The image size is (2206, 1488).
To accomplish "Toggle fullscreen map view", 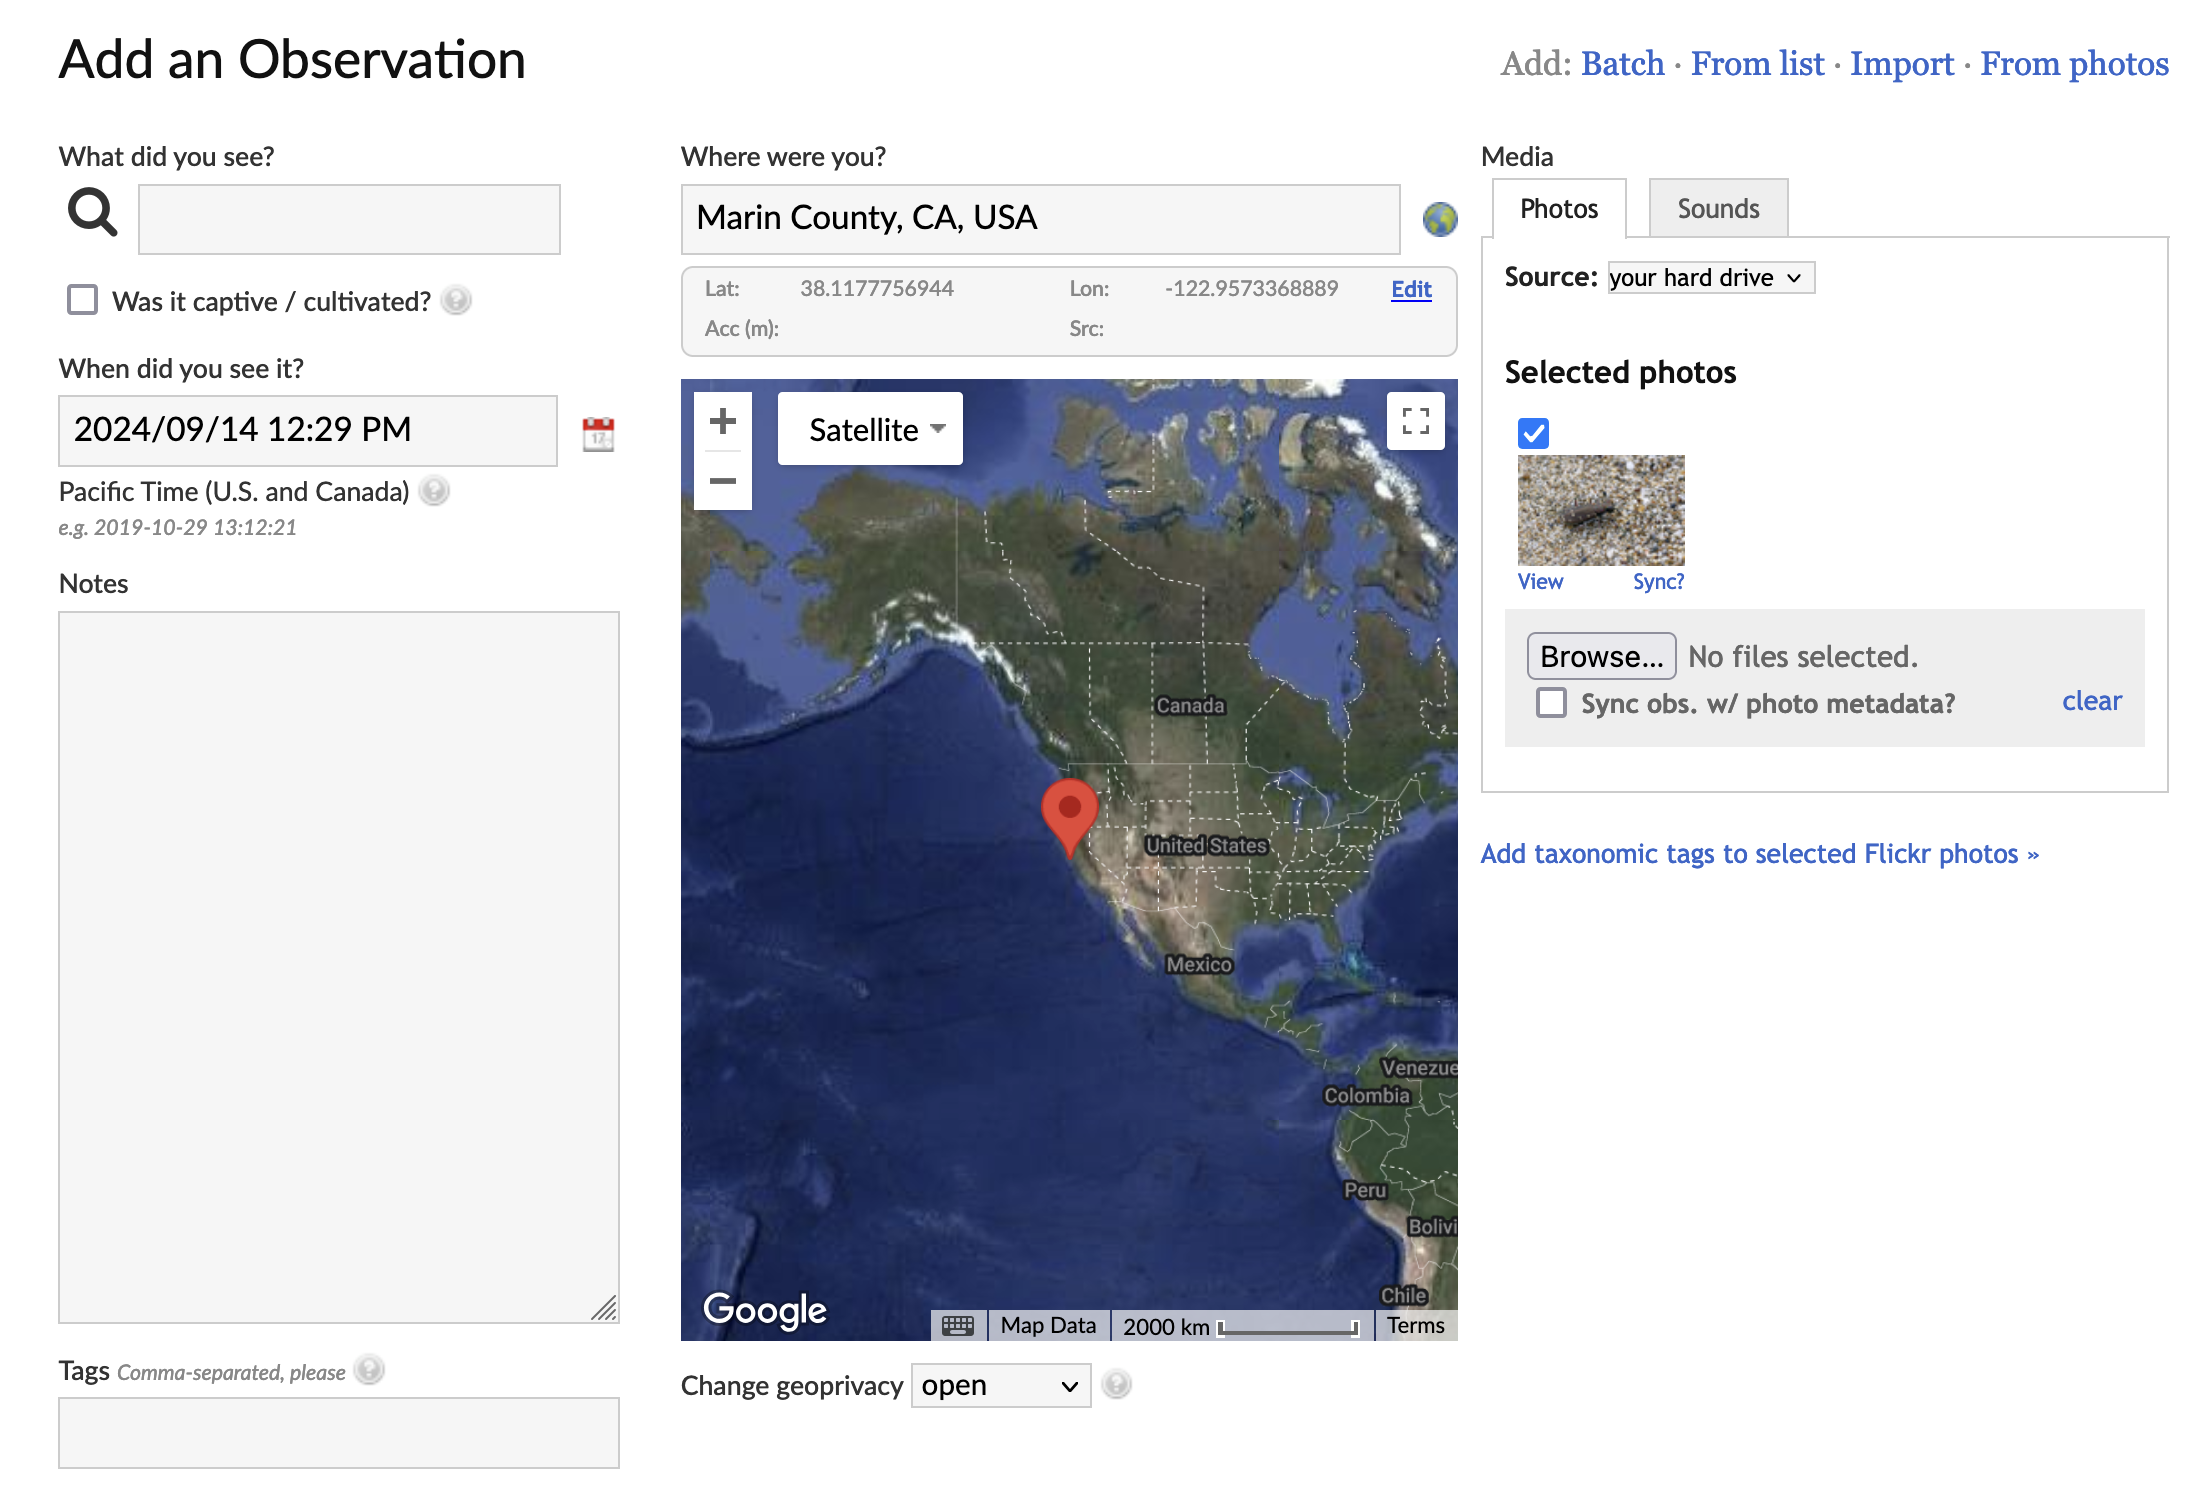I will pyautogui.click(x=1415, y=421).
